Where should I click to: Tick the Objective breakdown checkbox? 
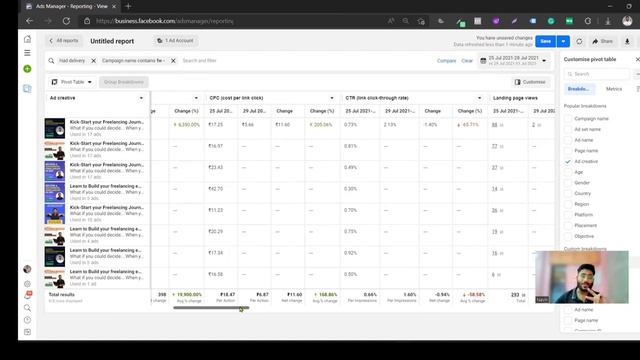coord(568,236)
